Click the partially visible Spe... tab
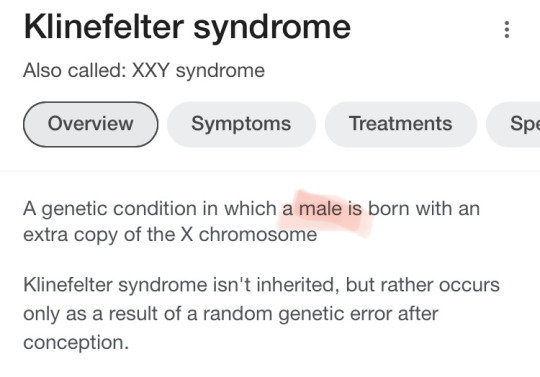Viewport: 540px width, 377px height. point(513,124)
